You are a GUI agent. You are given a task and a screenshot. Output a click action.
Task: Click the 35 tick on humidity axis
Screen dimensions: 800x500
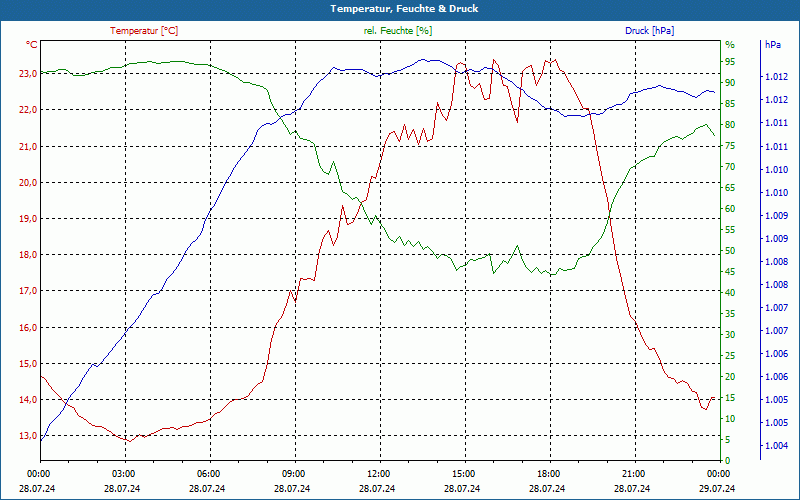730,314
